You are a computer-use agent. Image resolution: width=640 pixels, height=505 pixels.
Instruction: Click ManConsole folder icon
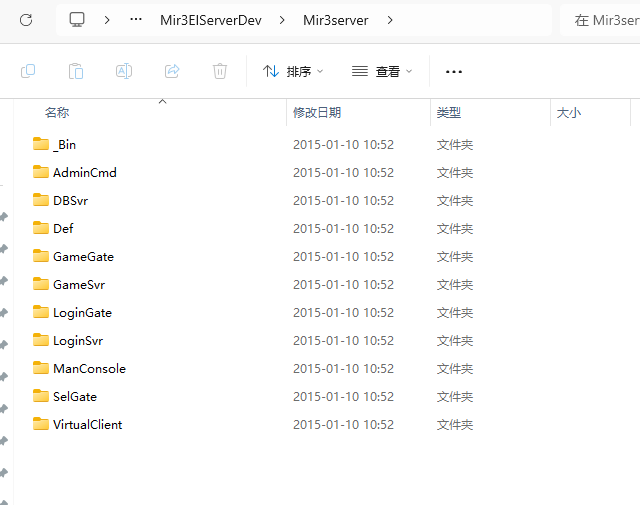(41, 368)
